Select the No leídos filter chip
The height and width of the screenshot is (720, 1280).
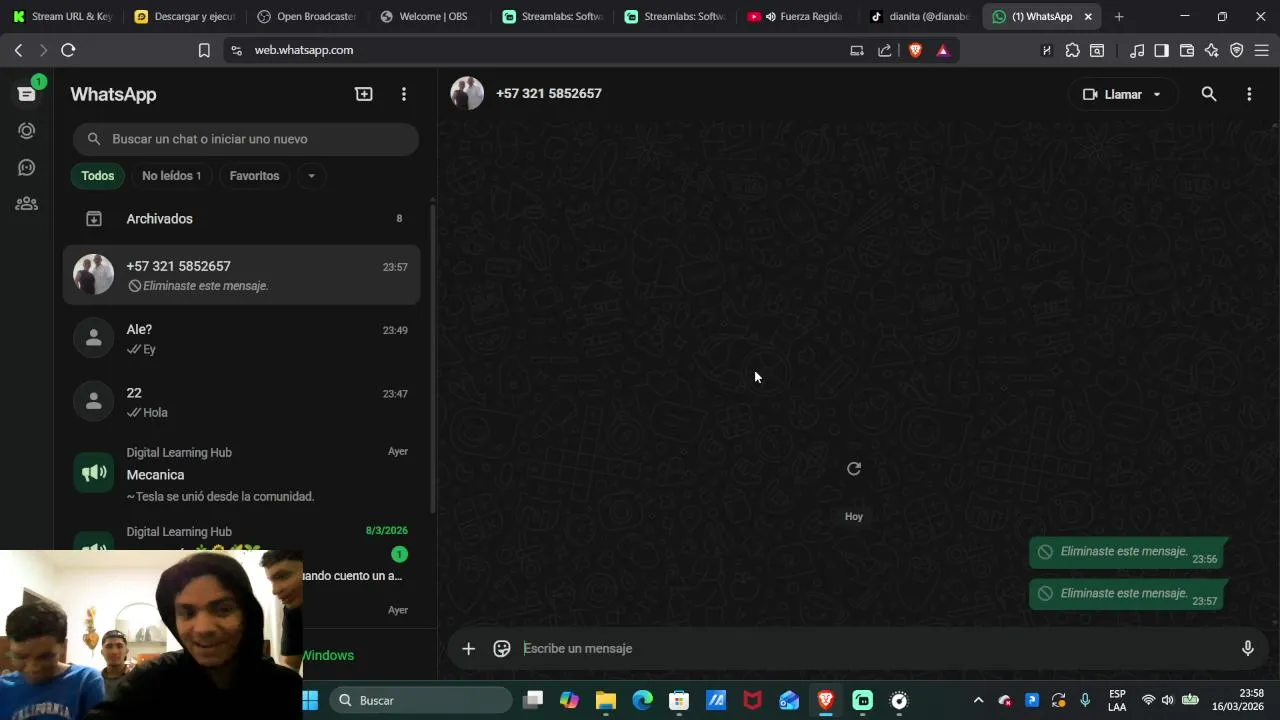(171, 176)
